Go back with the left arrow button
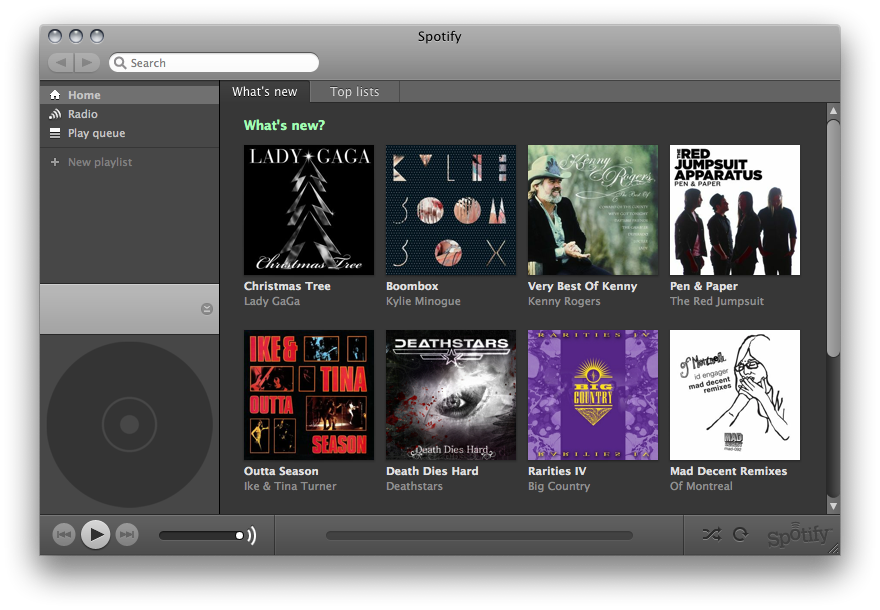 (x=61, y=62)
